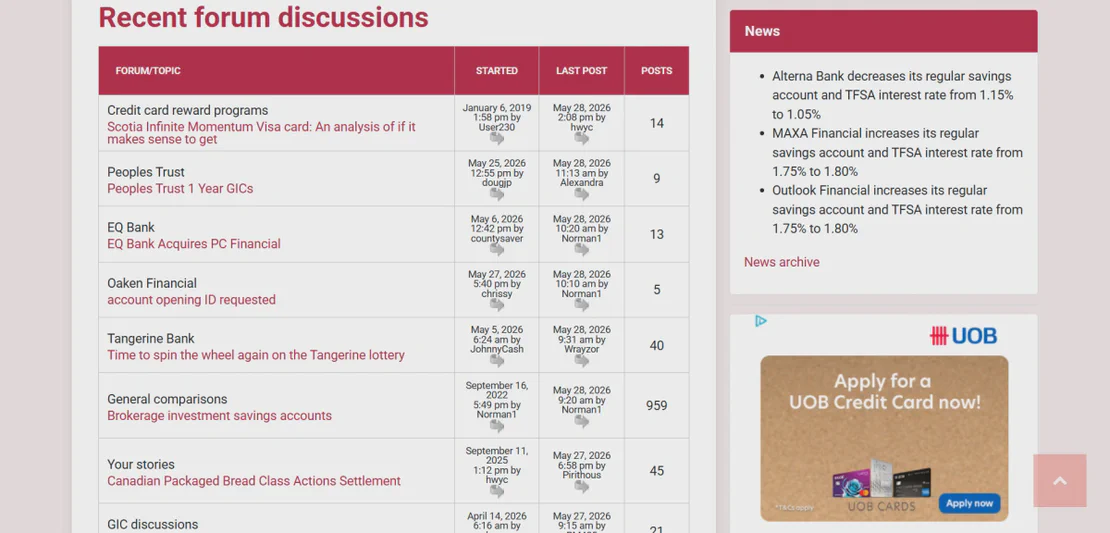Click the Tangerine Bank forum name

pyautogui.click(x=151, y=338)
